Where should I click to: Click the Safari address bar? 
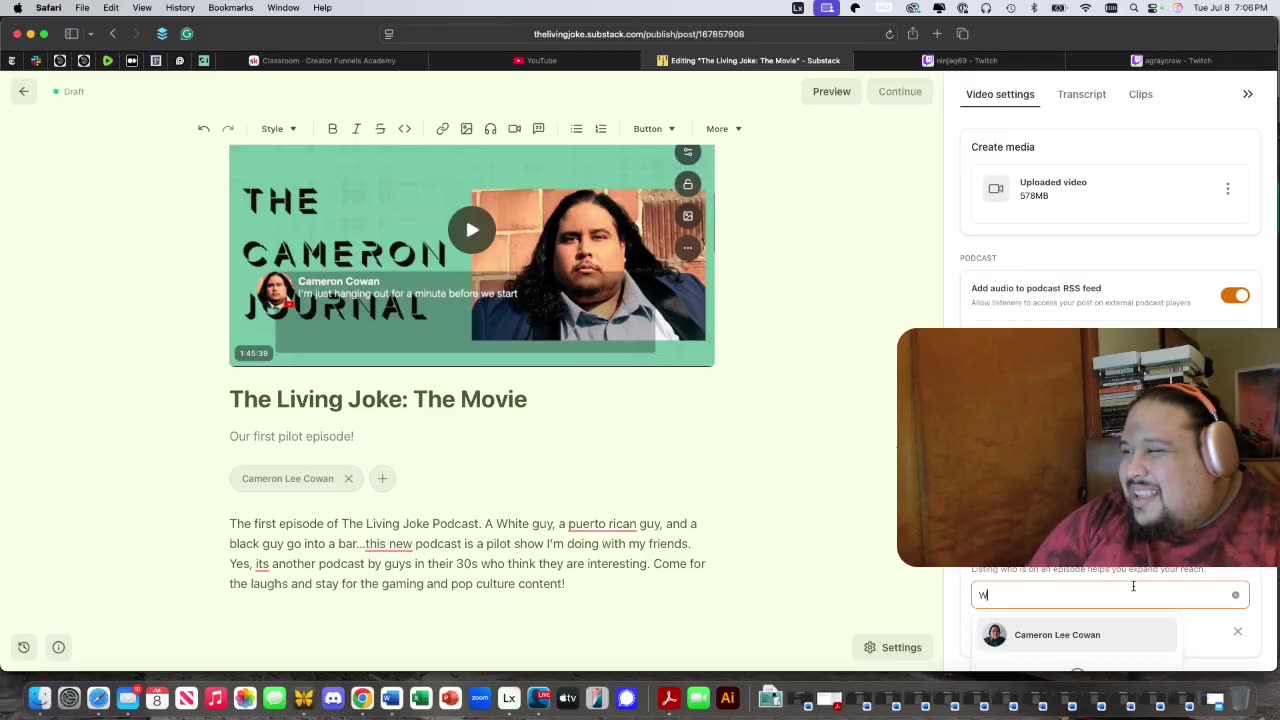tap(638, 34)
